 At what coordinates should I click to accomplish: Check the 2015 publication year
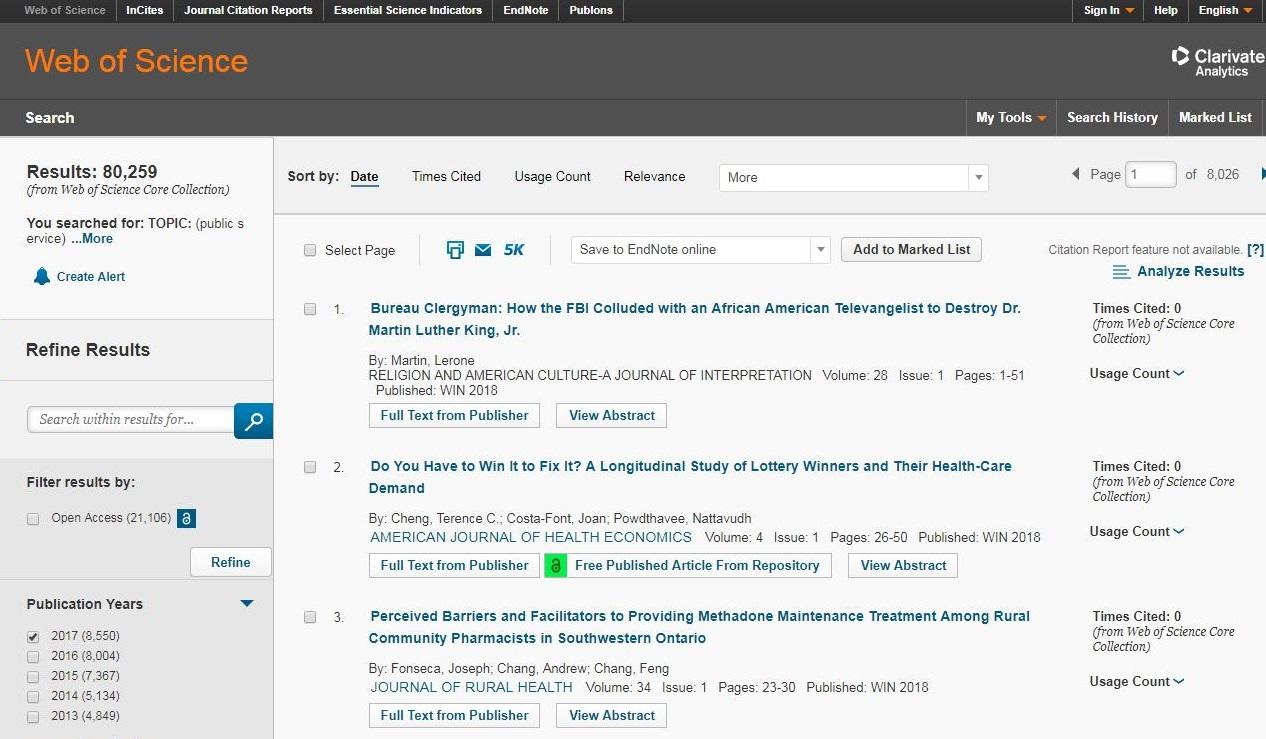coord(33,677)
